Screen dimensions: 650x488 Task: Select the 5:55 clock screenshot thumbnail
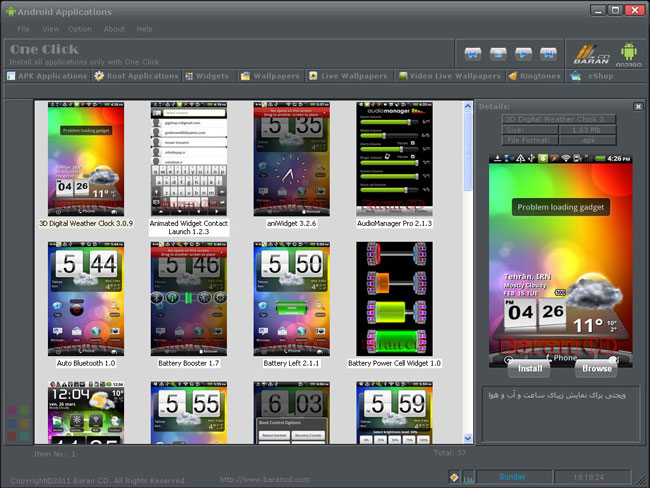pyautogui.click(x=189, y=413)
